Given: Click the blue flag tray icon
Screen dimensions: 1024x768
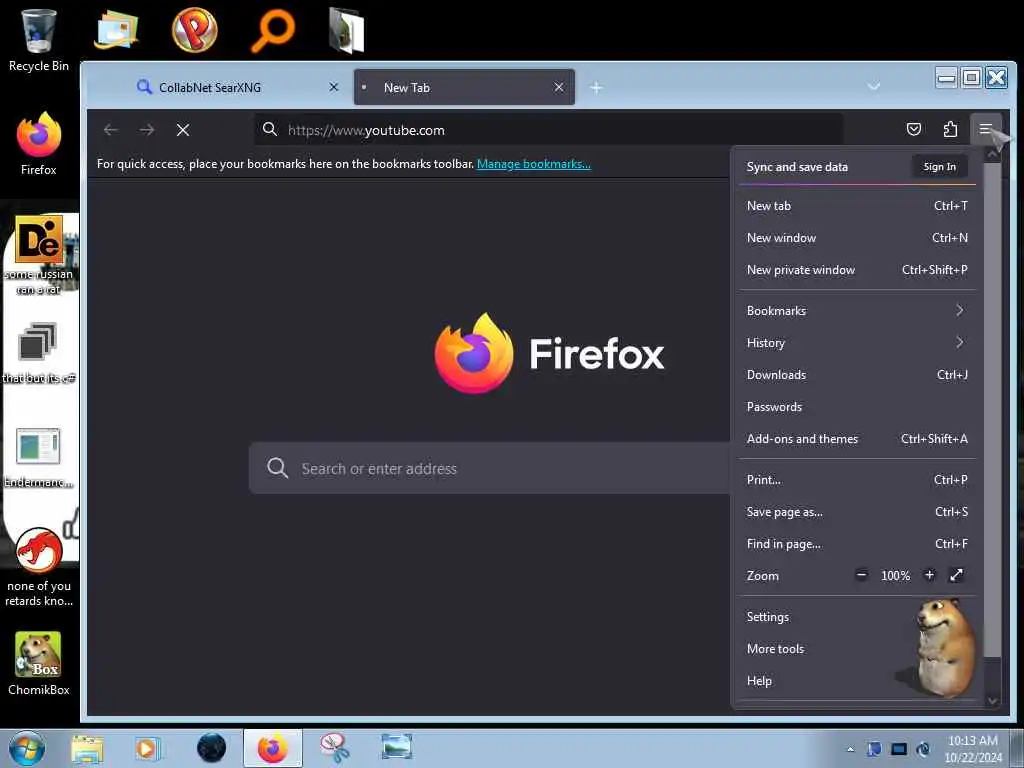Looking at the screenshot, I should (x=874, y=749).
